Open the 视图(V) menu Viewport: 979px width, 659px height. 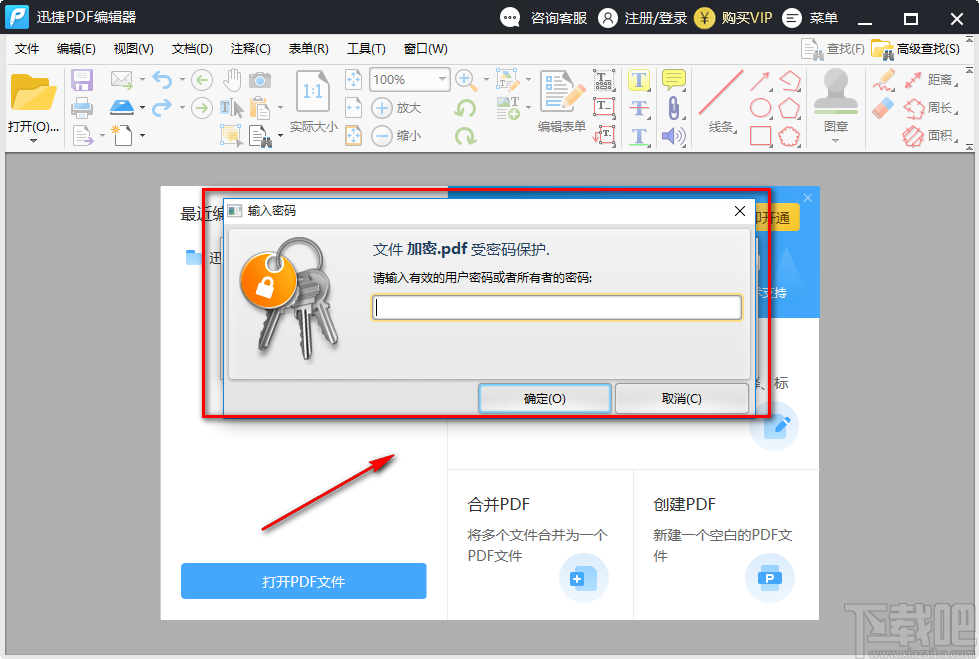click(134, 49)
